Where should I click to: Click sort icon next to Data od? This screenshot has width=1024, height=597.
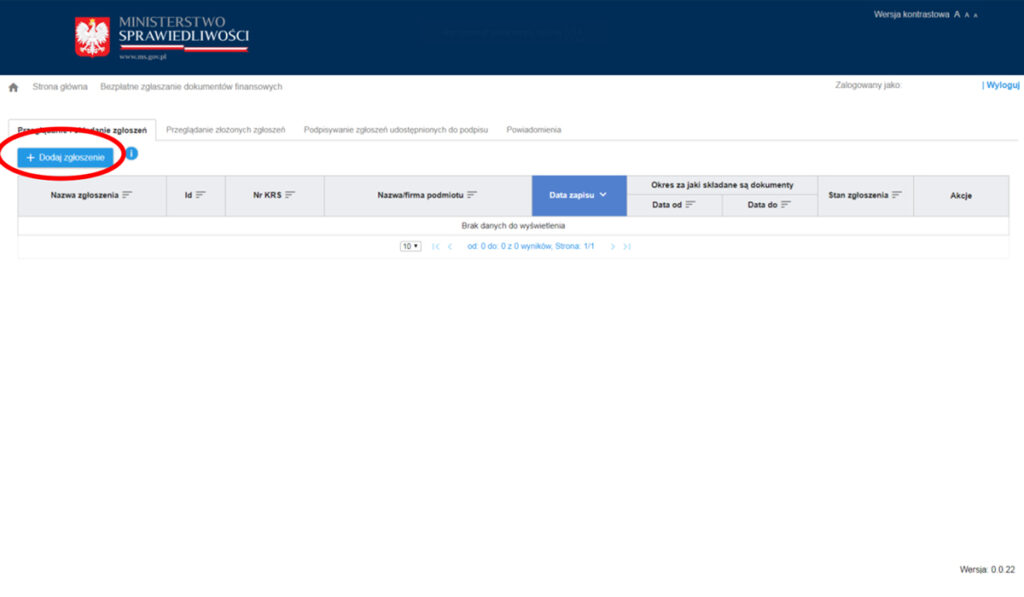tap(690, 204)
